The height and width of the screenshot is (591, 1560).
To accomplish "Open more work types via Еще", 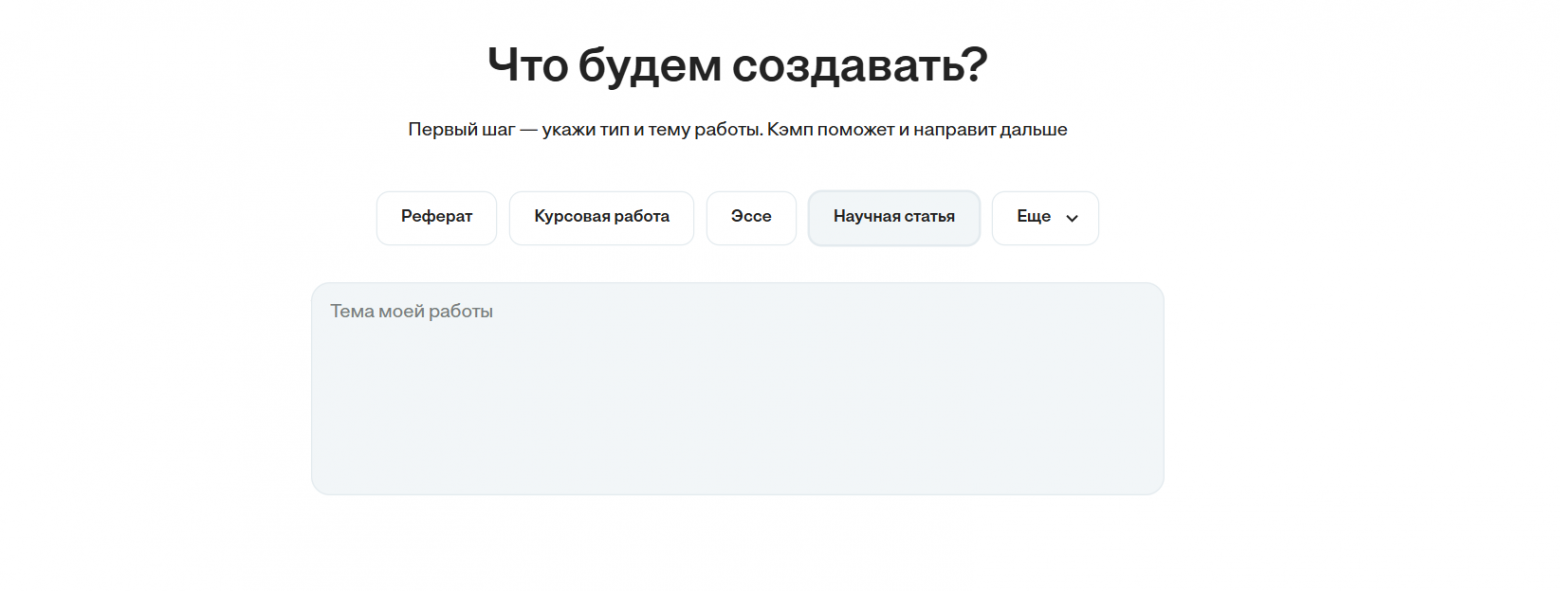I will pyautogui.click(x=1045, y=218).
